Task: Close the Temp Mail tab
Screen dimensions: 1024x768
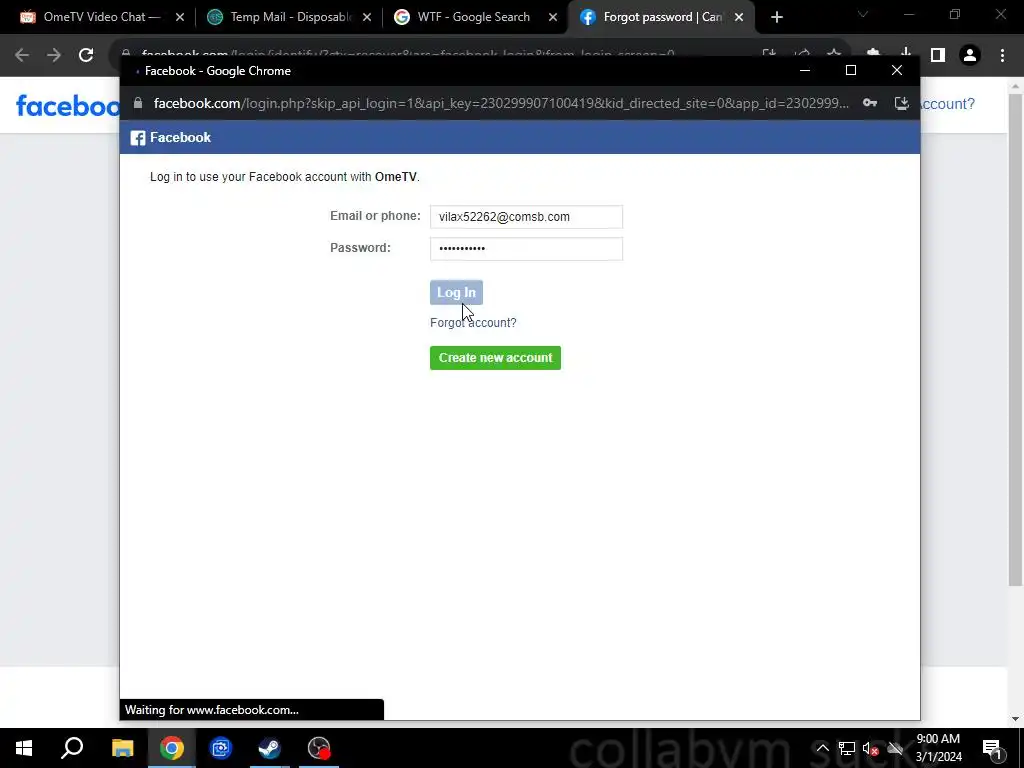Action: (367, 18)
